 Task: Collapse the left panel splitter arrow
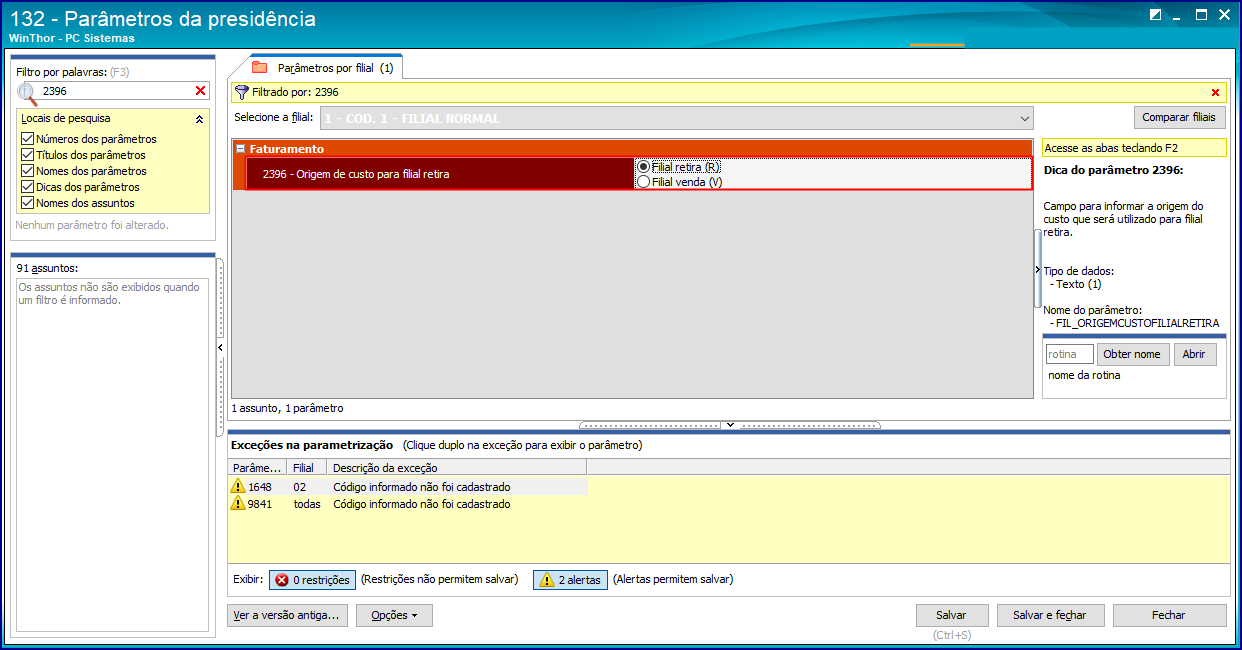pos(220,347)
